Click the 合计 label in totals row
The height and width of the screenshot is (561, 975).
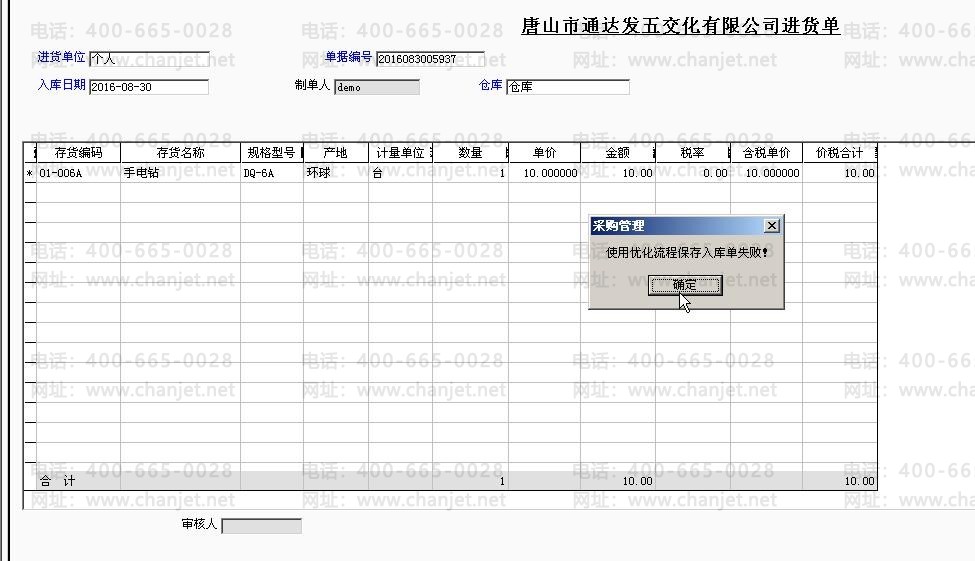(x=57, y=481)
